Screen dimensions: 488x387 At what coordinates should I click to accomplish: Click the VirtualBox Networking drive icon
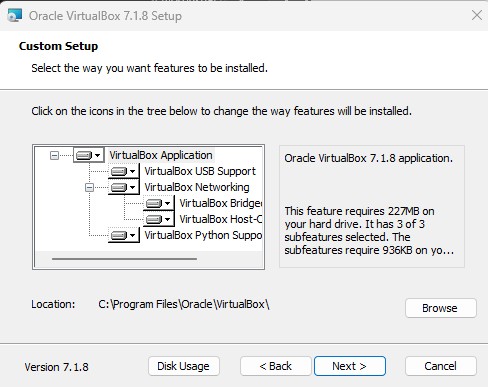[123, 187]
